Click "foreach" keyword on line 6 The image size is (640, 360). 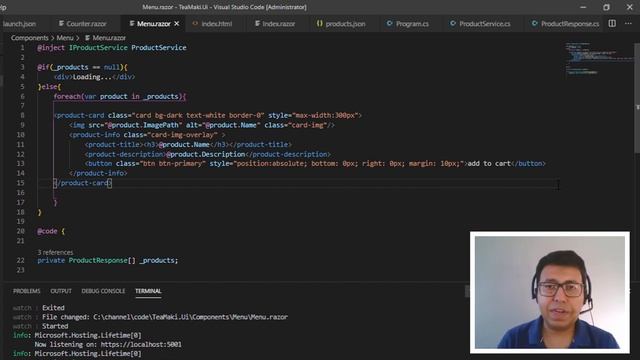(67, 96)
